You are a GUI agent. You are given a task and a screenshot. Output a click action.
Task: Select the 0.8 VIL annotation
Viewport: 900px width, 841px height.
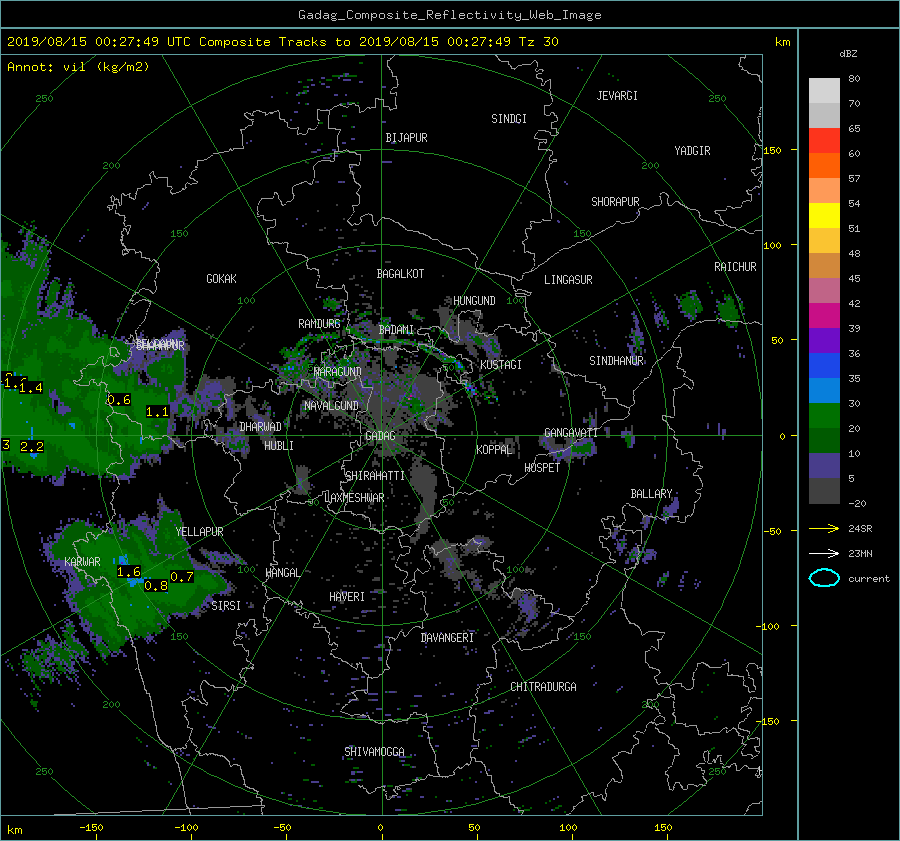click(x=156, y=586)
